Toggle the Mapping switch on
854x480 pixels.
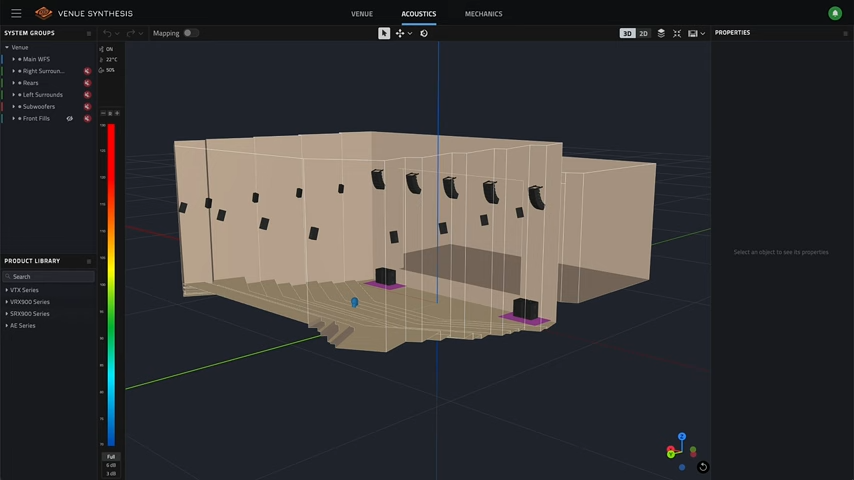[189, 33]
